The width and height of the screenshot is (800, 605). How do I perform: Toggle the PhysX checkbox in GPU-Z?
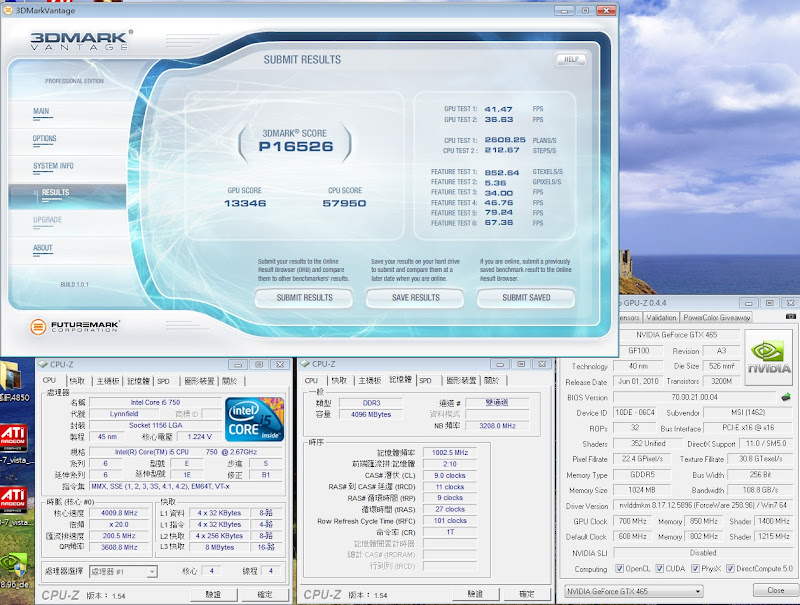pyautogui.click(x=695, y=568)
